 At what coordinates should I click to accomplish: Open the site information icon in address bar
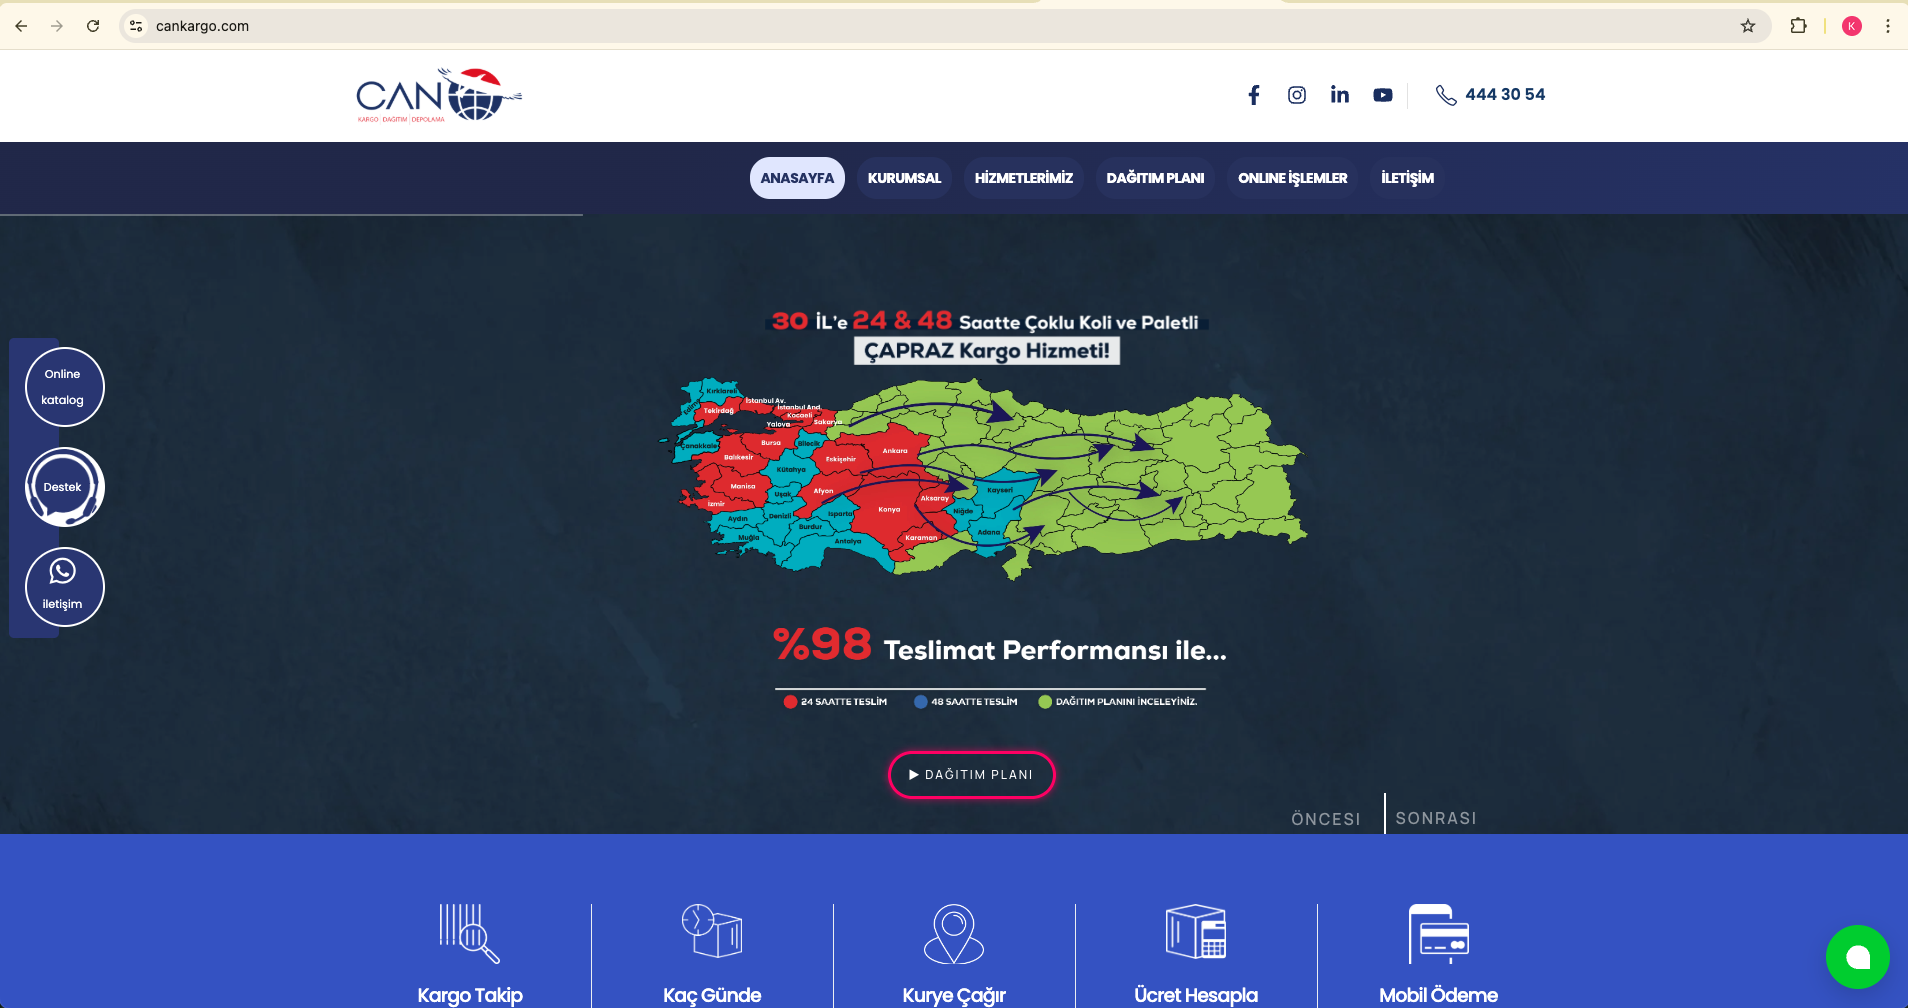point(137,26)
